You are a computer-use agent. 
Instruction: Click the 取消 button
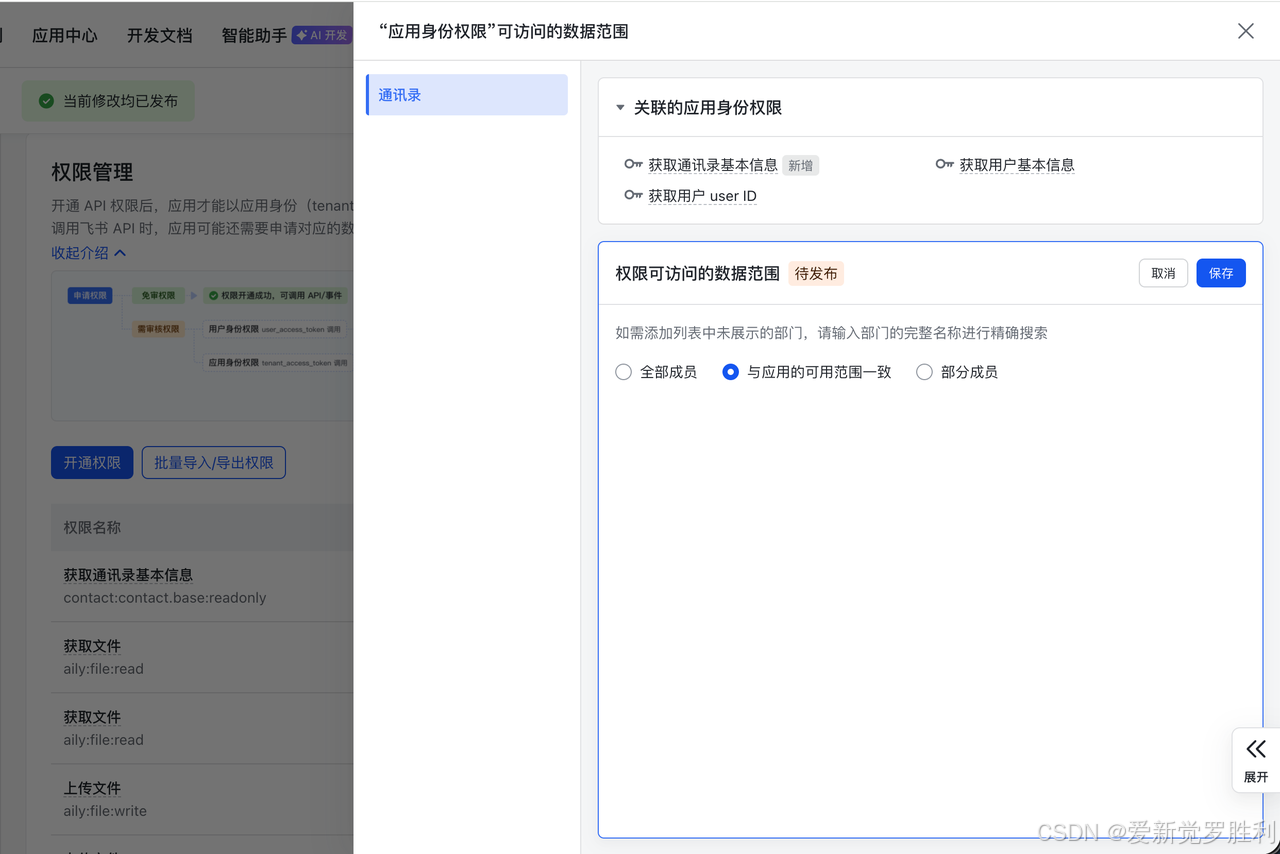click(1163, 273)
